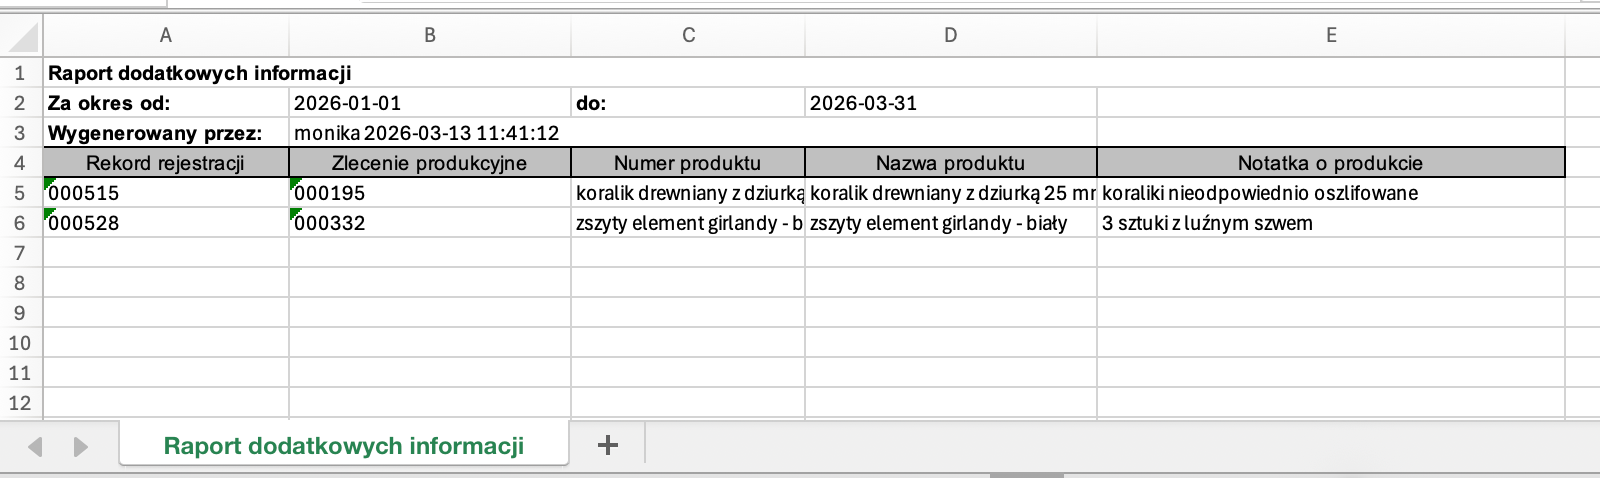Viewport: 1600px width, 478px height.
Task: Select the note koraliki nieodpowiednio oszlifowane
Action: (1330, 193)
